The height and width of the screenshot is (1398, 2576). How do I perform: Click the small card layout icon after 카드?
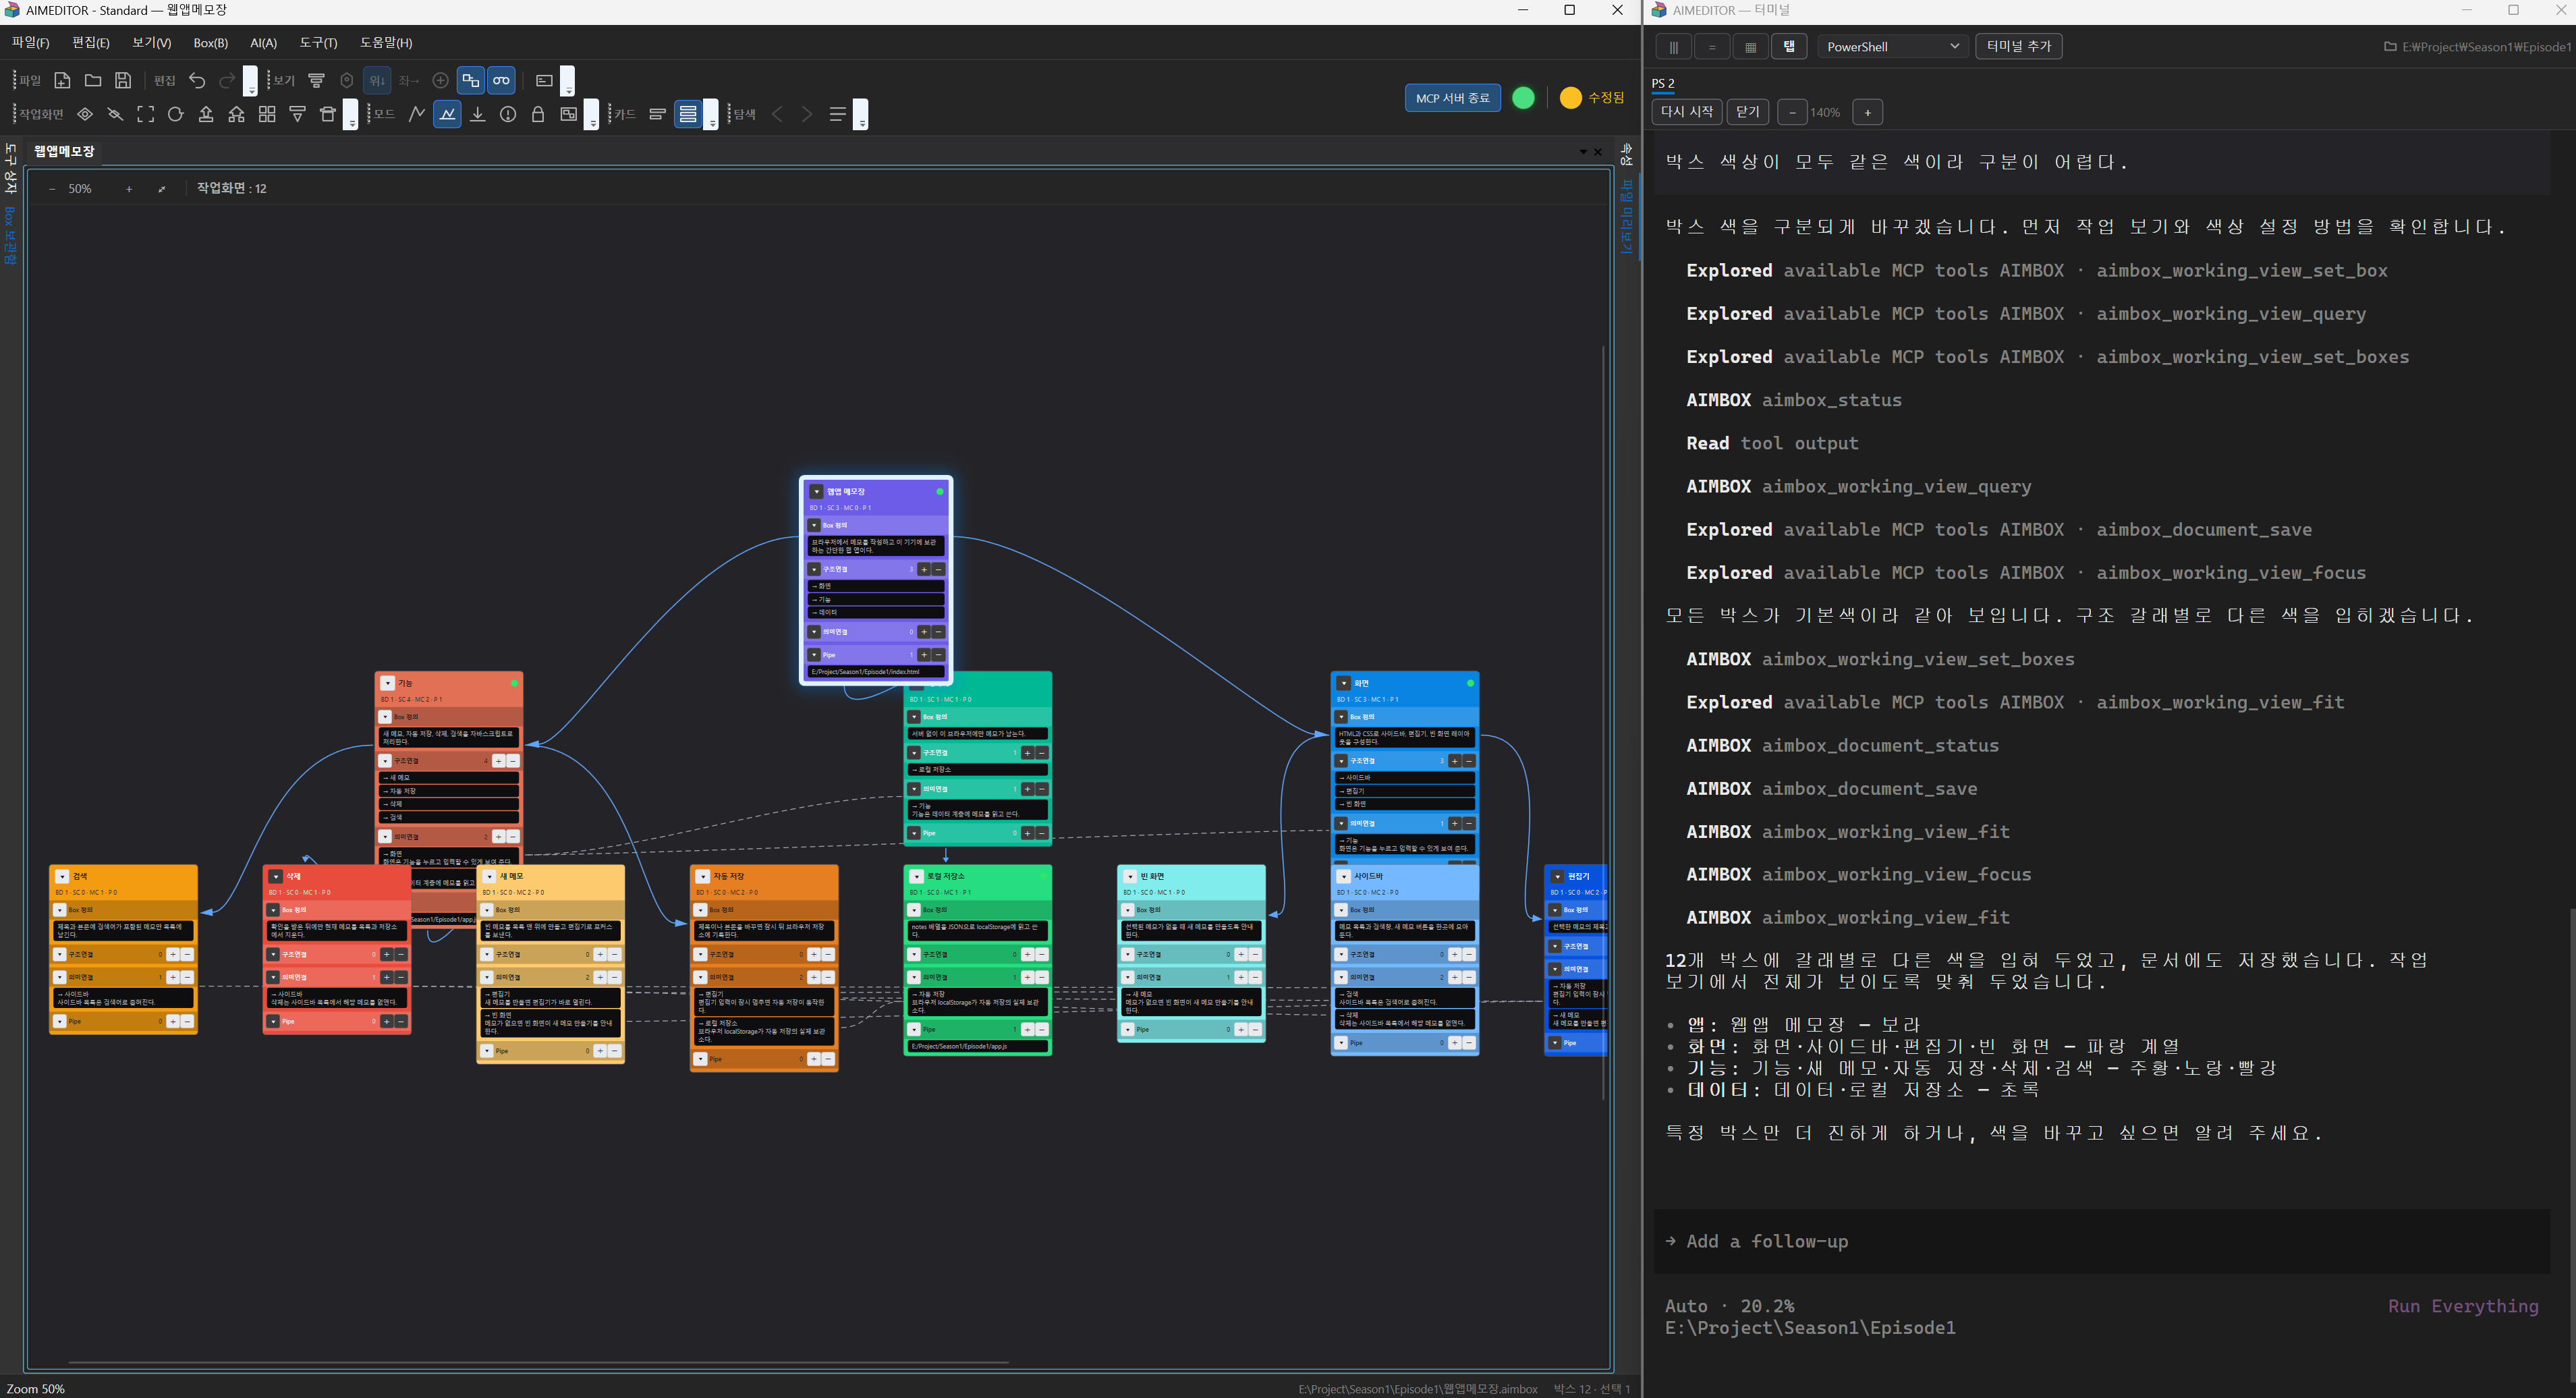click(657, 114)
